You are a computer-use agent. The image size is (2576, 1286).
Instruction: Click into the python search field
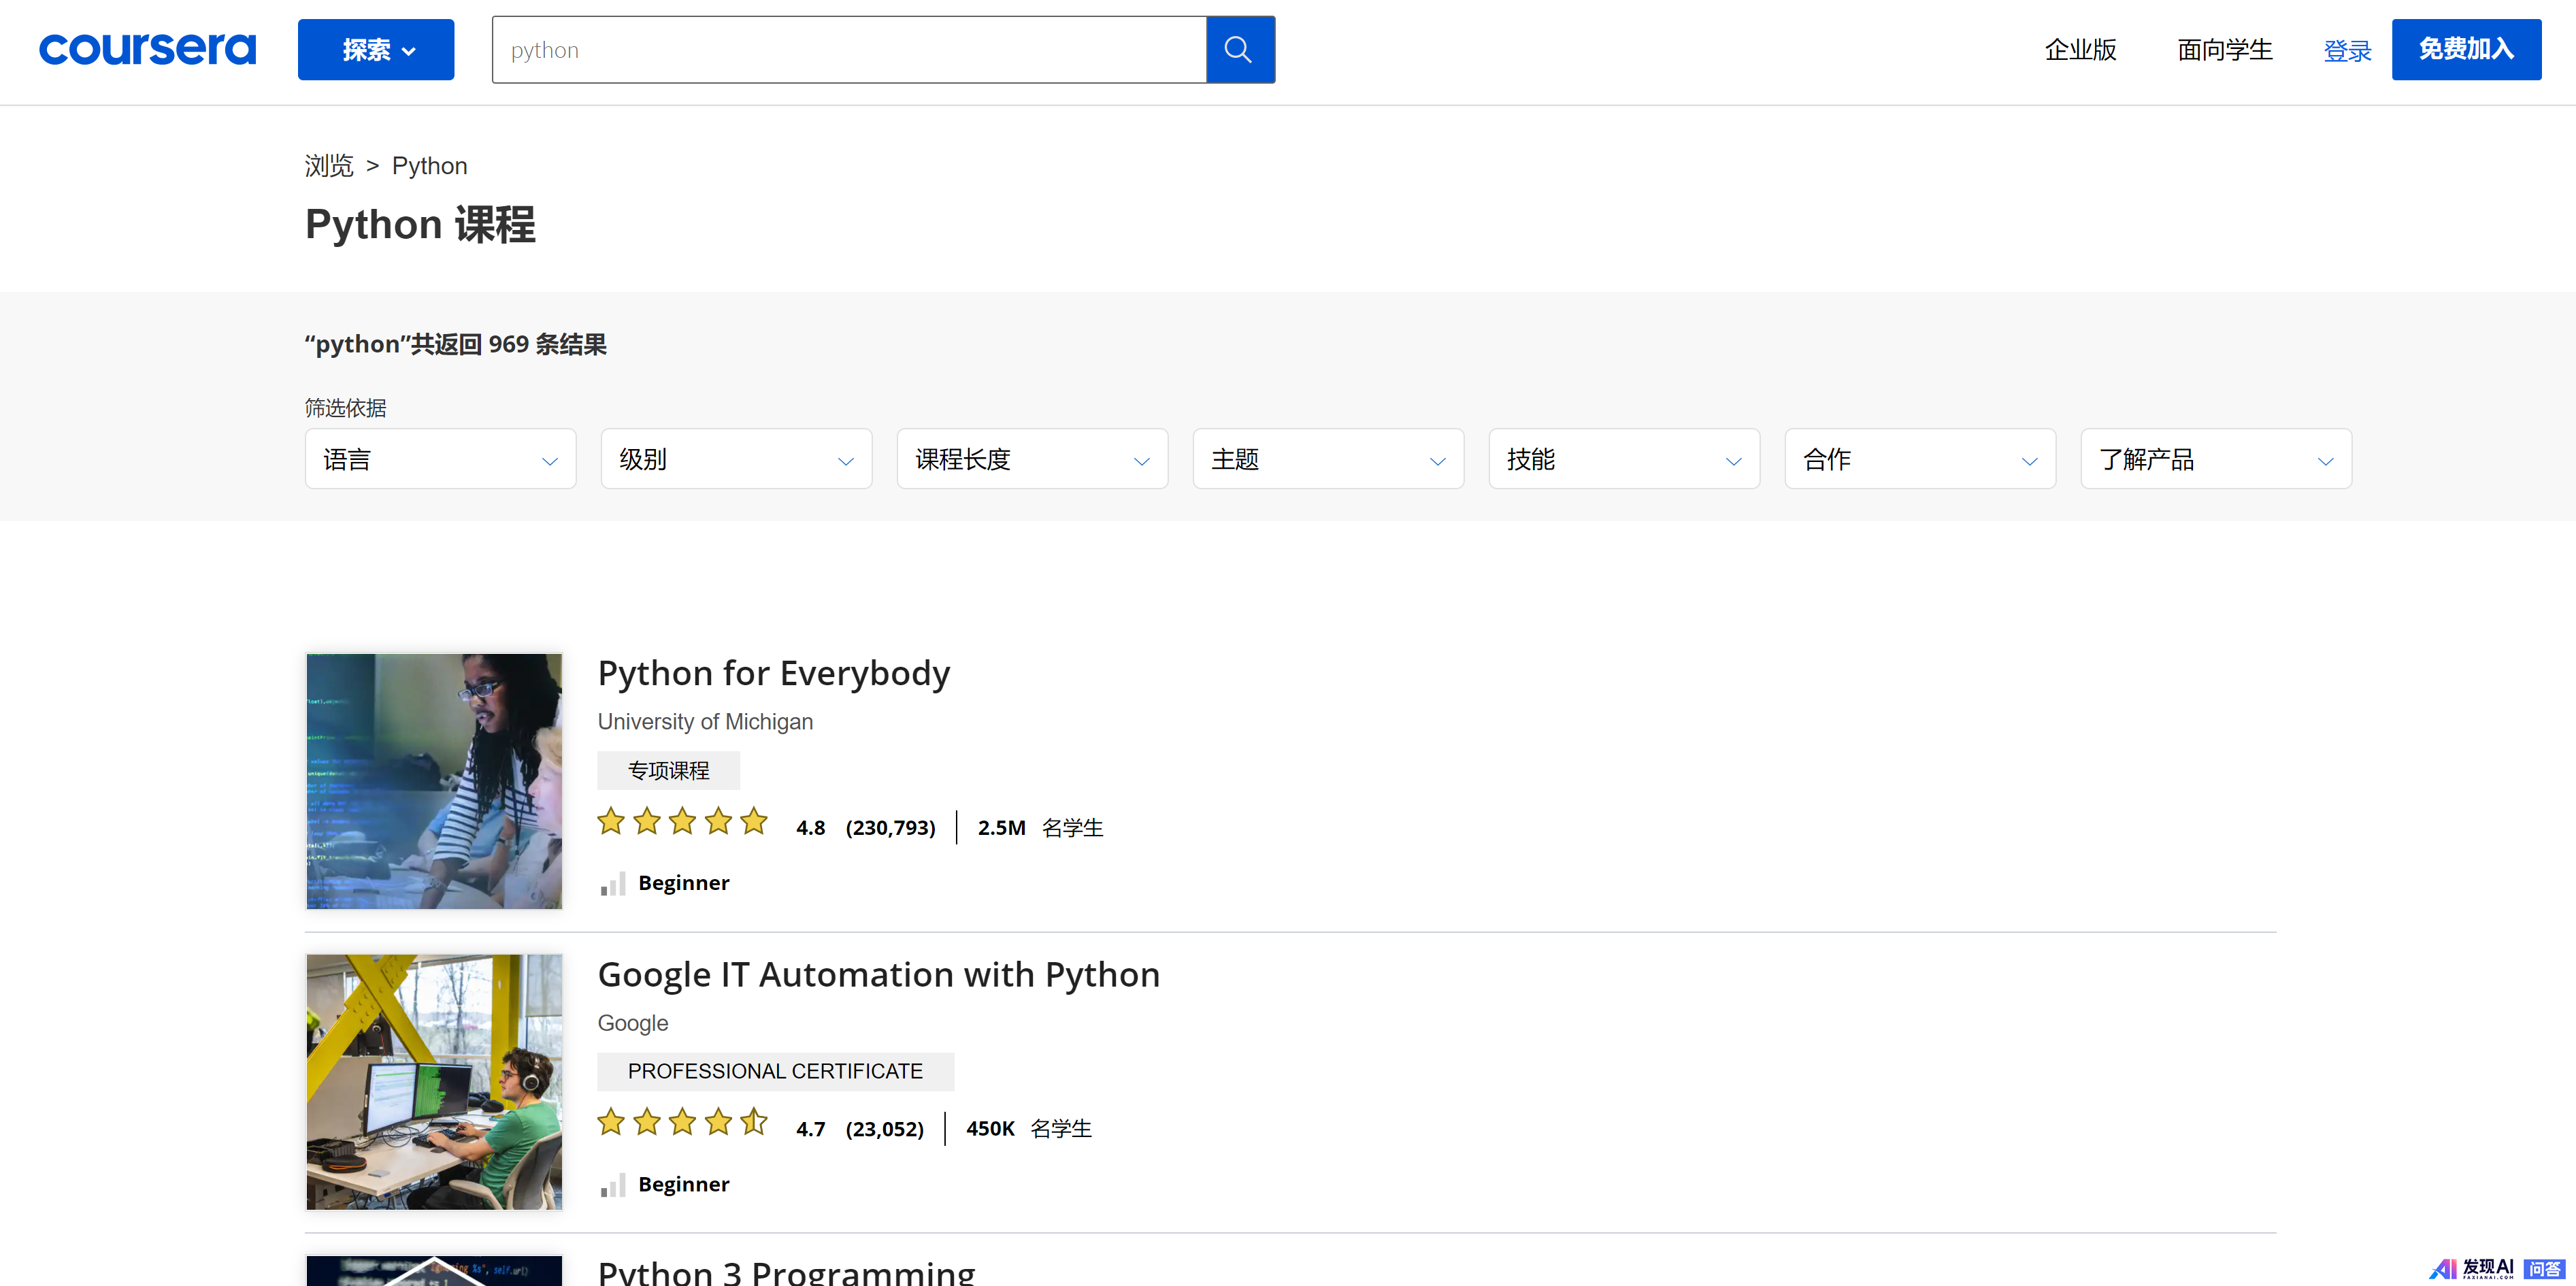[x=849, y=49]
